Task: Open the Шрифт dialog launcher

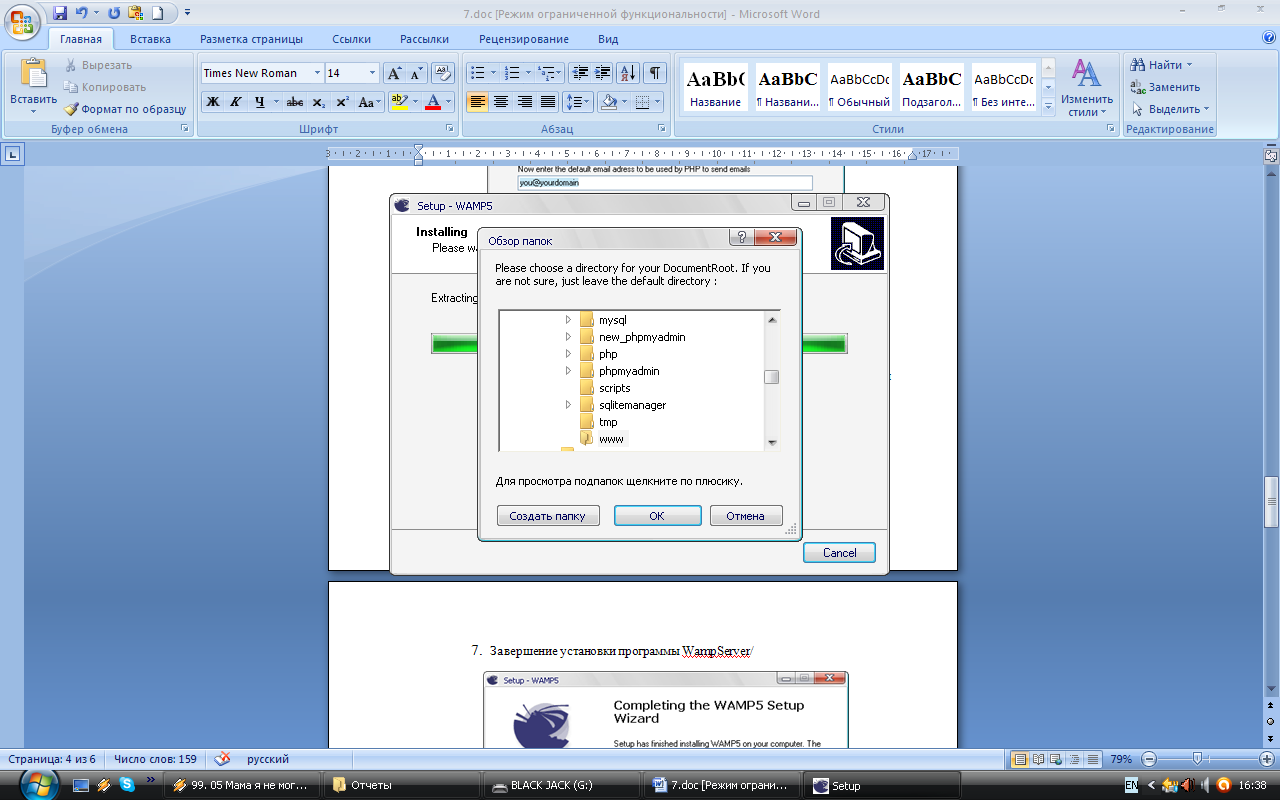Action: point(448,129)
